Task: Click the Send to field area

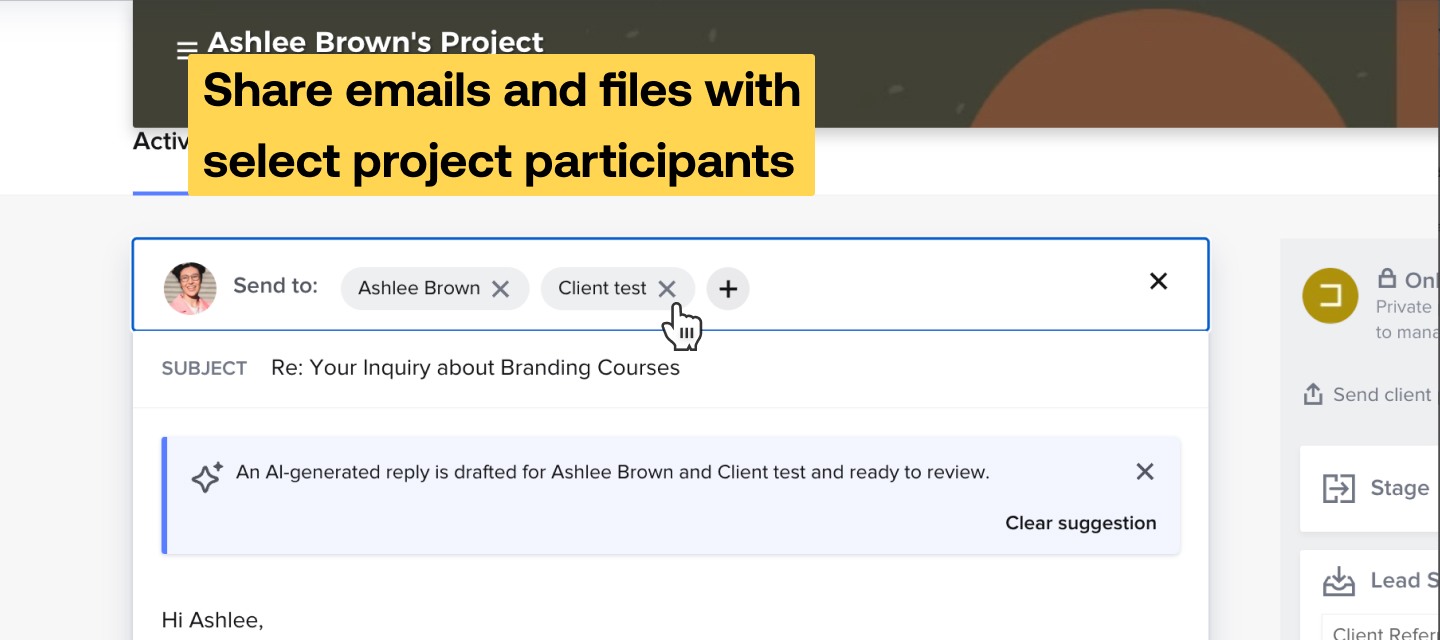Action: coord(275,285)
